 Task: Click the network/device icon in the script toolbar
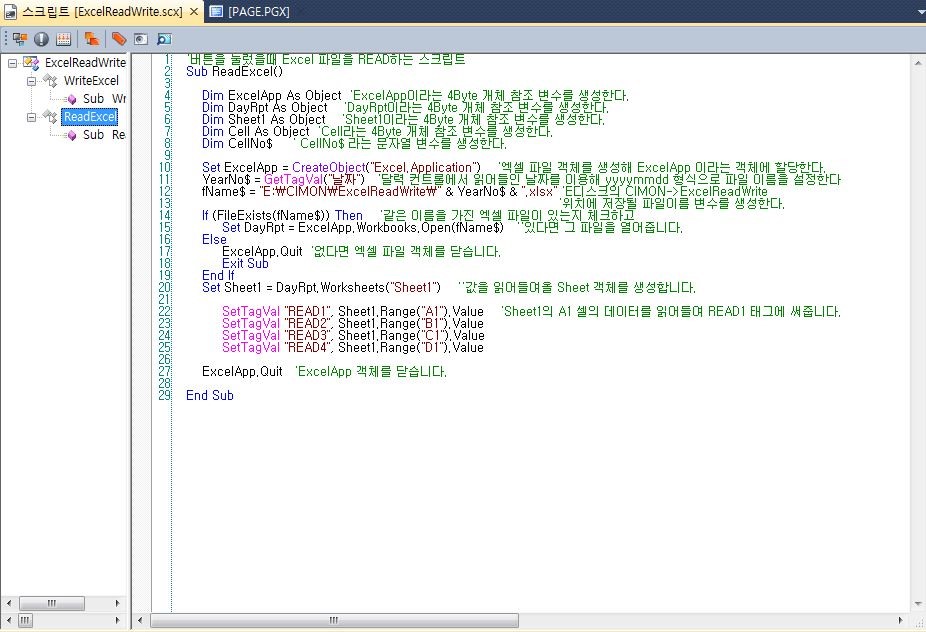[x=19, y=39]
